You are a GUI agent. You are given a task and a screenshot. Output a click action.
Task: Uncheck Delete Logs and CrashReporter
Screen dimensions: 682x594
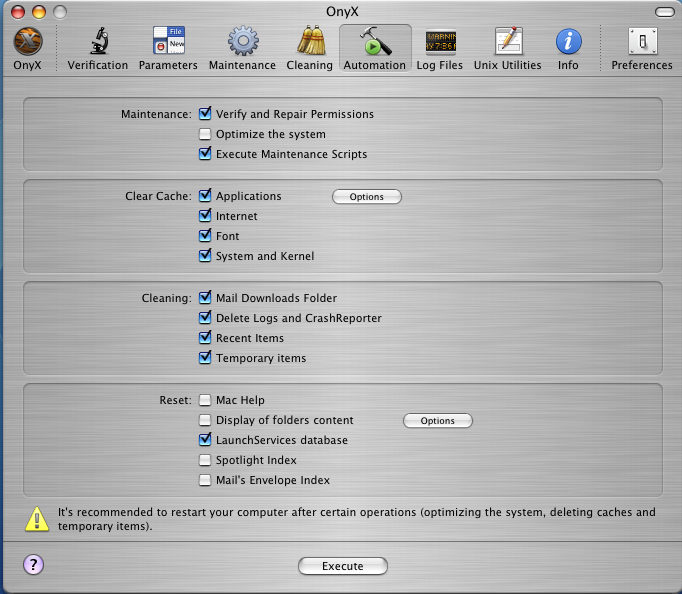205,317
